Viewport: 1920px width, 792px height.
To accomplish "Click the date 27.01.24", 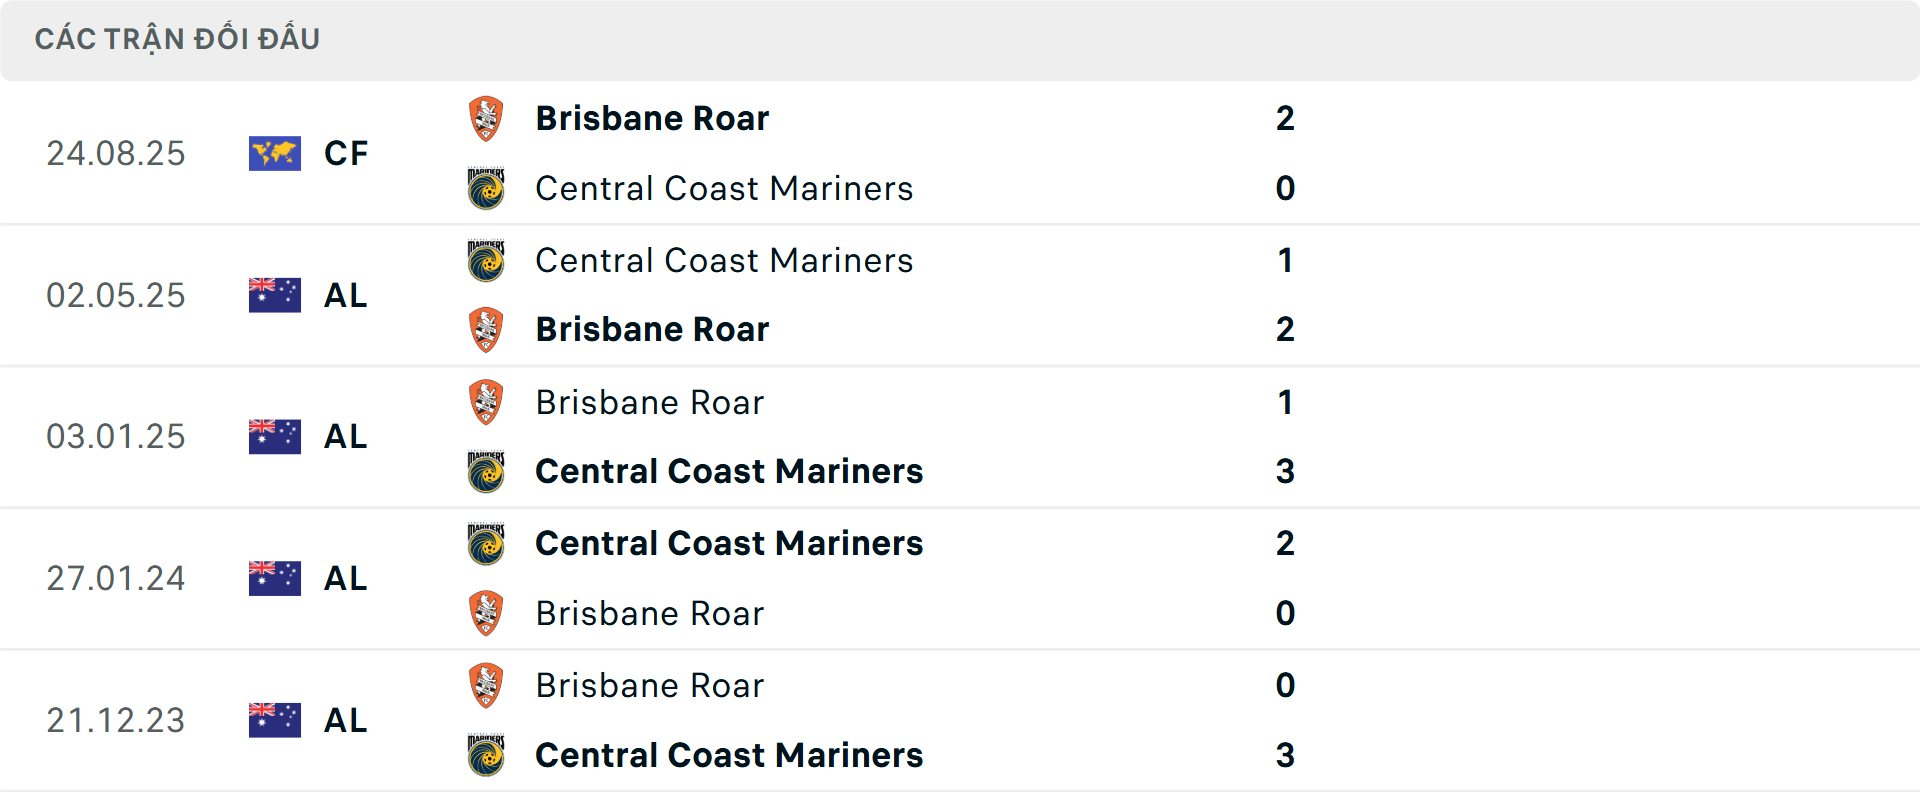I will [116, 578].
